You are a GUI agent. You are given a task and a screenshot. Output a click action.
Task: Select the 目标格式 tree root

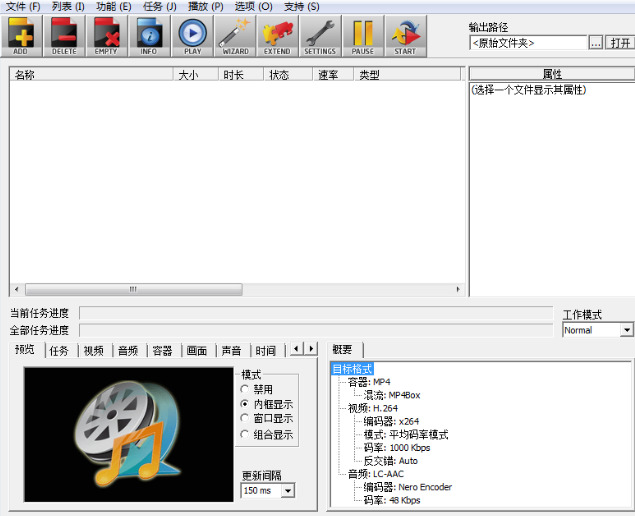click(352, 369)
